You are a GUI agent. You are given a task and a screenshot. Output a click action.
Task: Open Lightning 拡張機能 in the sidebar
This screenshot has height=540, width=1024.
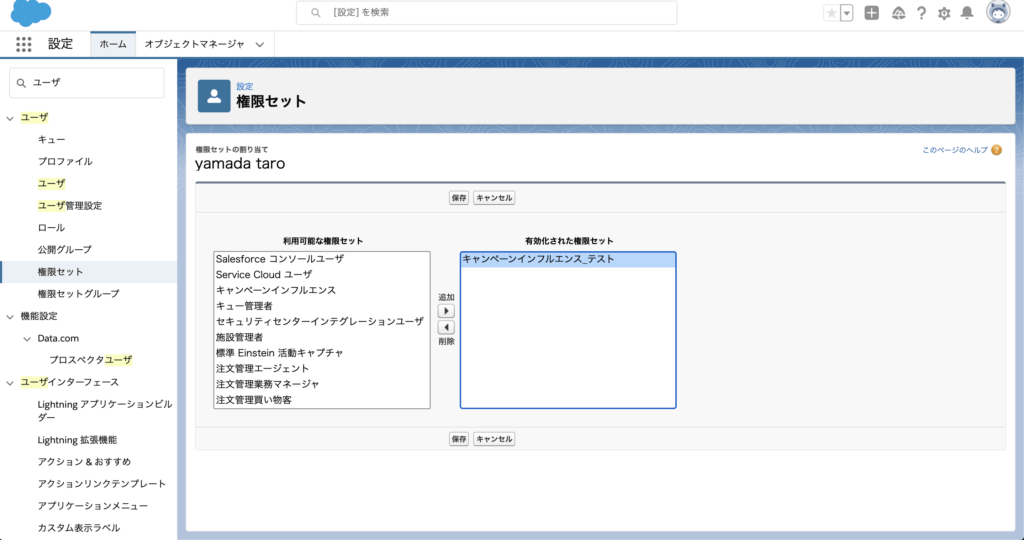pyautogui.click(x=77, y=440)
